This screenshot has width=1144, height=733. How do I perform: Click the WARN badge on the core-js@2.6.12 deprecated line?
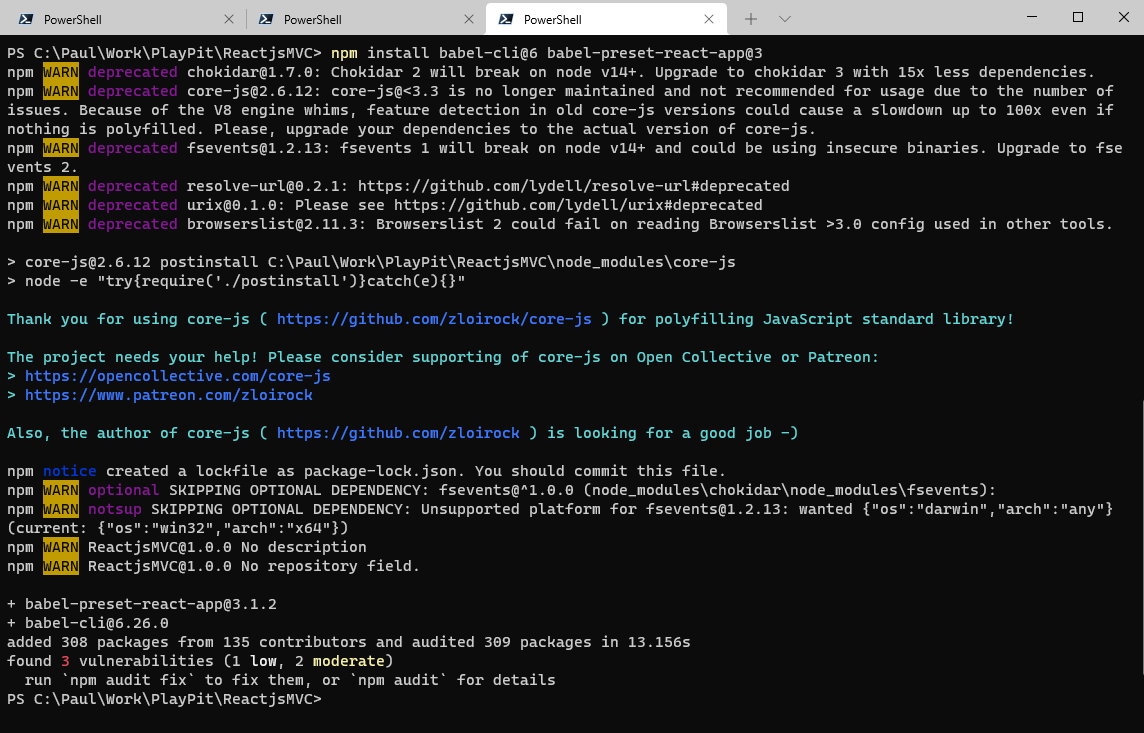(61, 91)
